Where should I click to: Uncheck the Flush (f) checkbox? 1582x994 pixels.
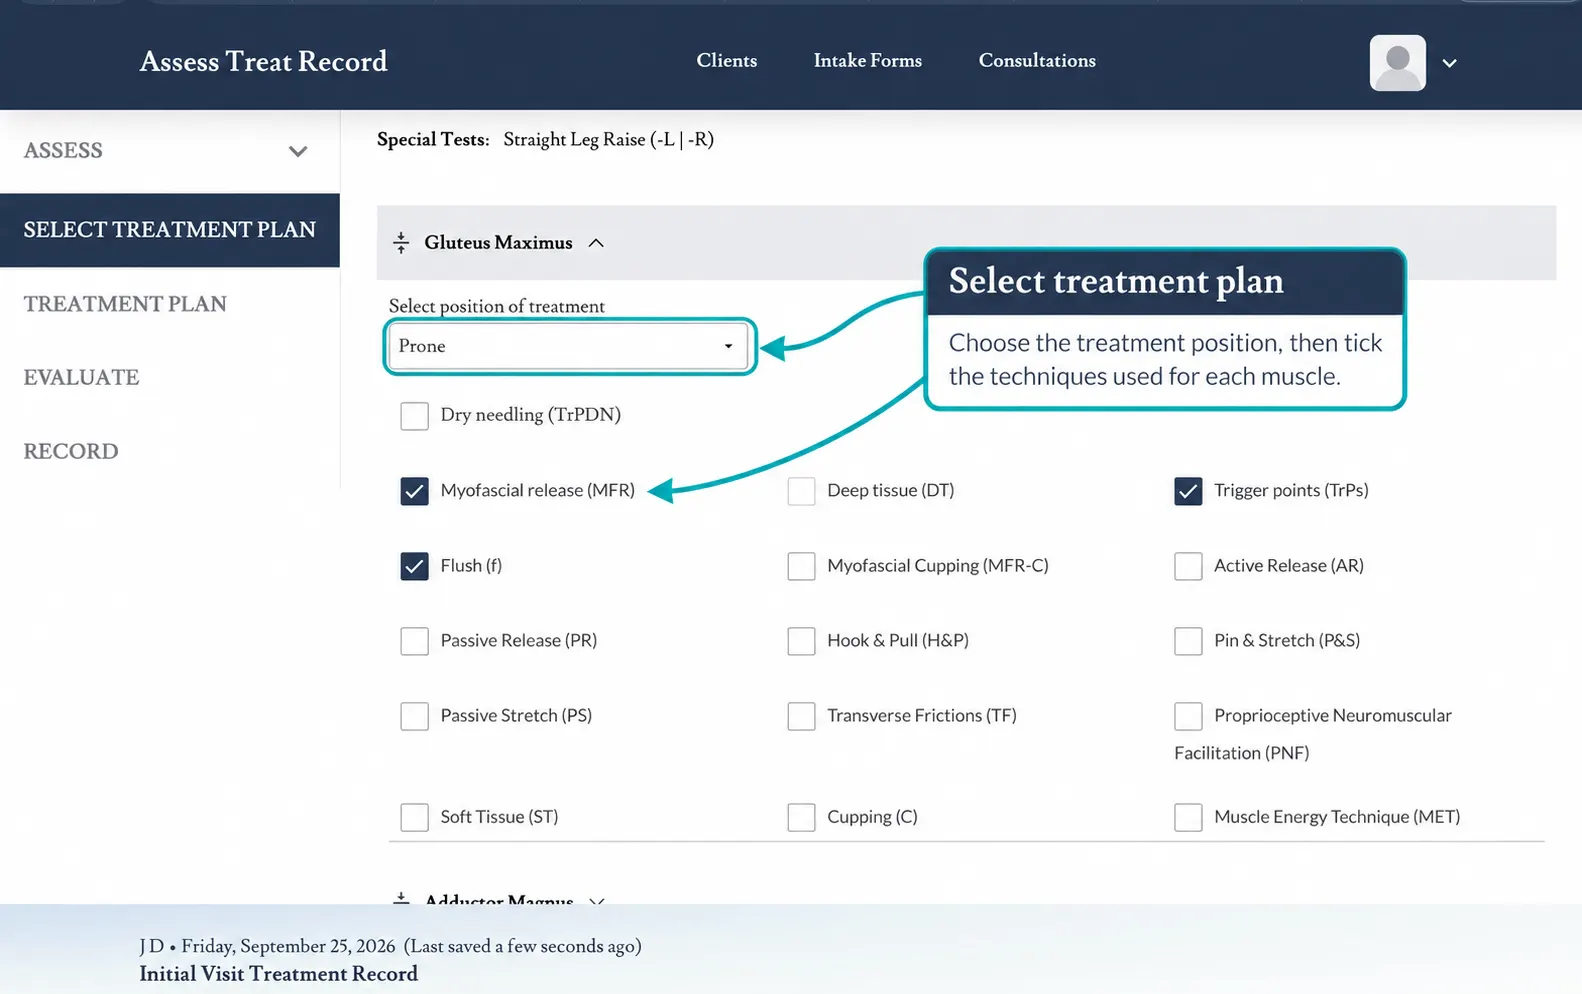414,566
